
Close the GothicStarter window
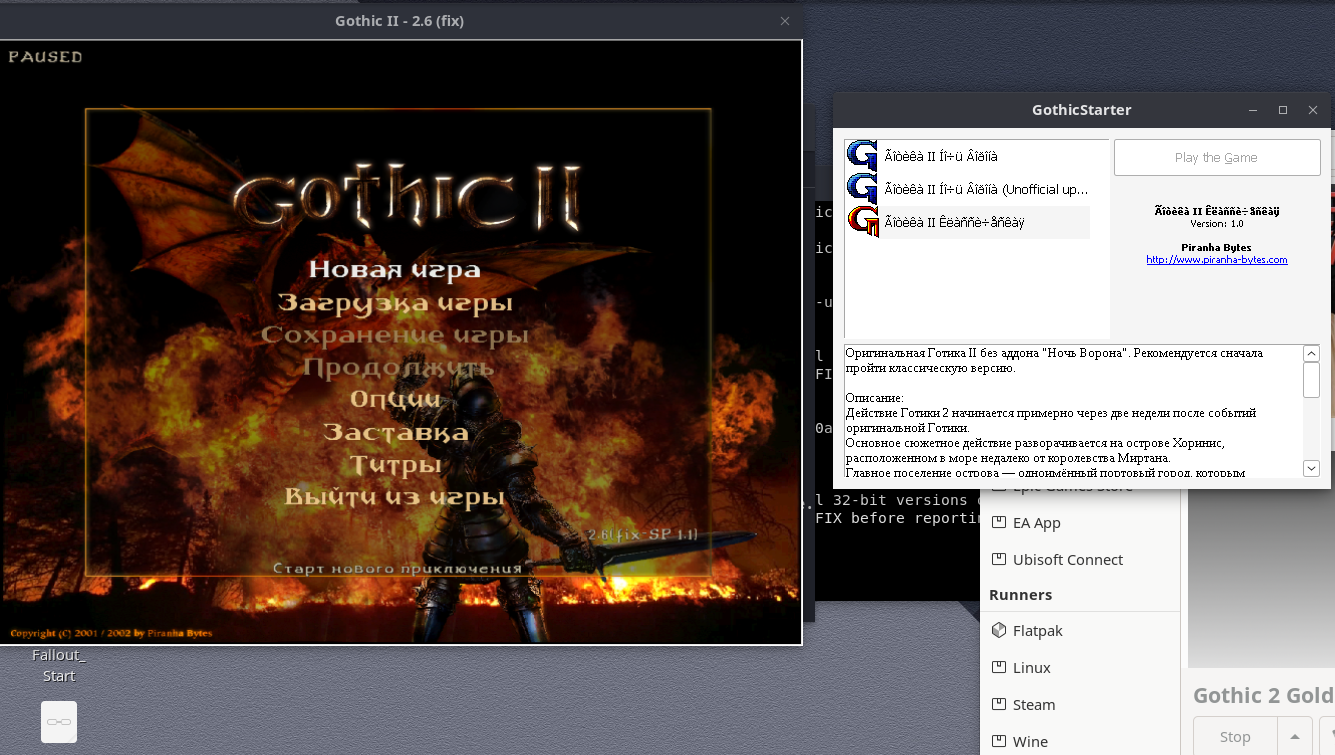pyautogui.click(x=1313, y=110)
